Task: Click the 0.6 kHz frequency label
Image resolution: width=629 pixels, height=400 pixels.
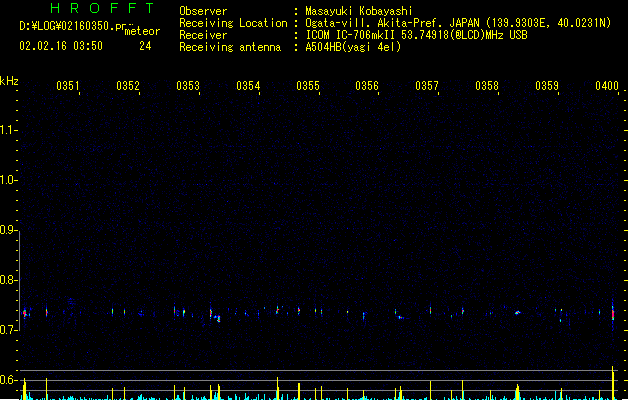Action: pos(7,380)
